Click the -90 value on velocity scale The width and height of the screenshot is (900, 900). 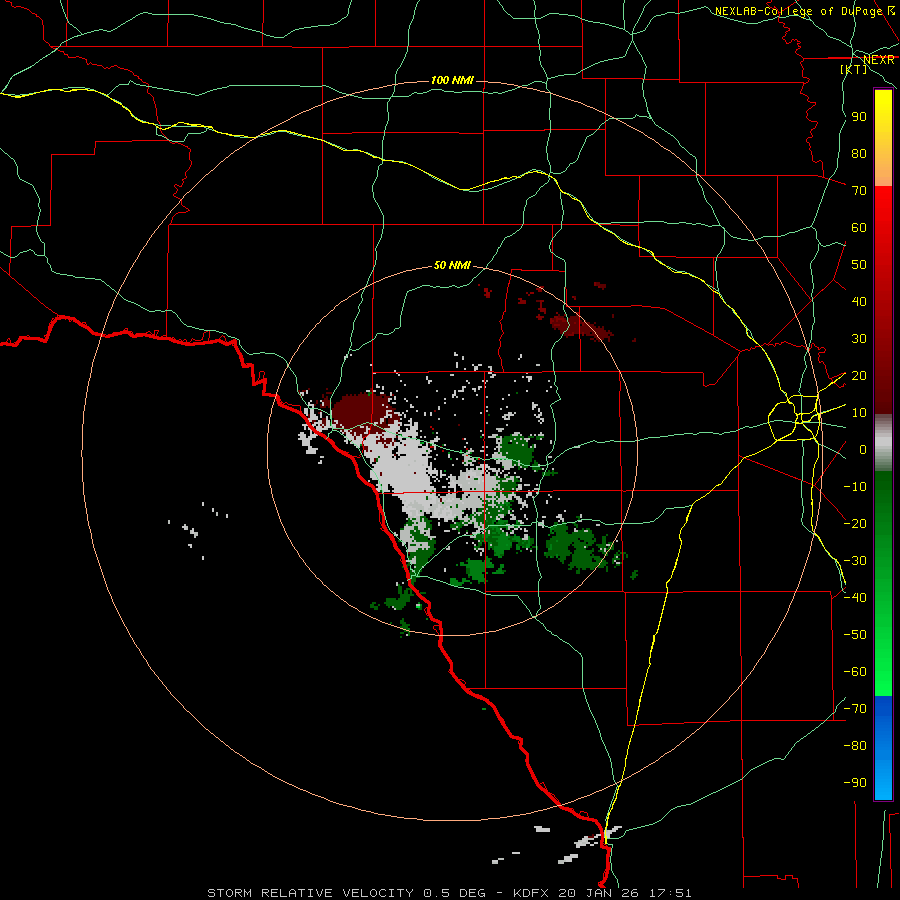[855, 783]
